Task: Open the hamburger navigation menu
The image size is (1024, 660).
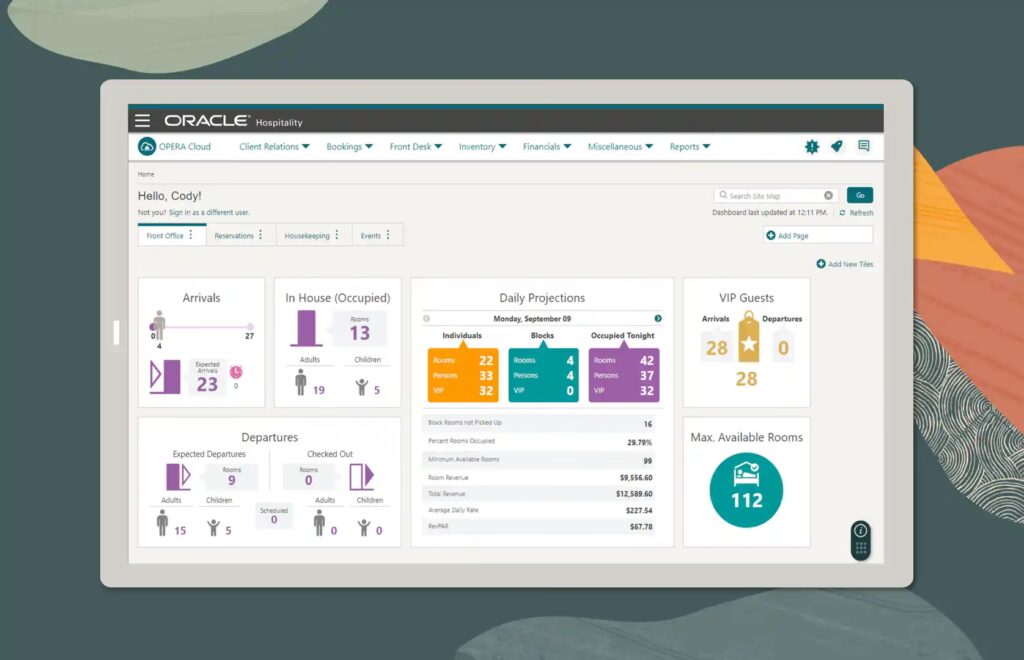Action: [142, 120]
